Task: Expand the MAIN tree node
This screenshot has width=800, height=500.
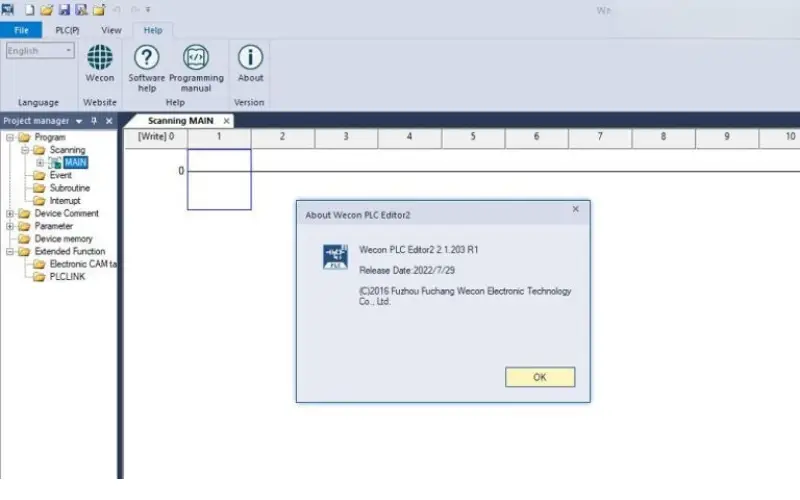Action: pyautogui.click(x=40, y=163)
